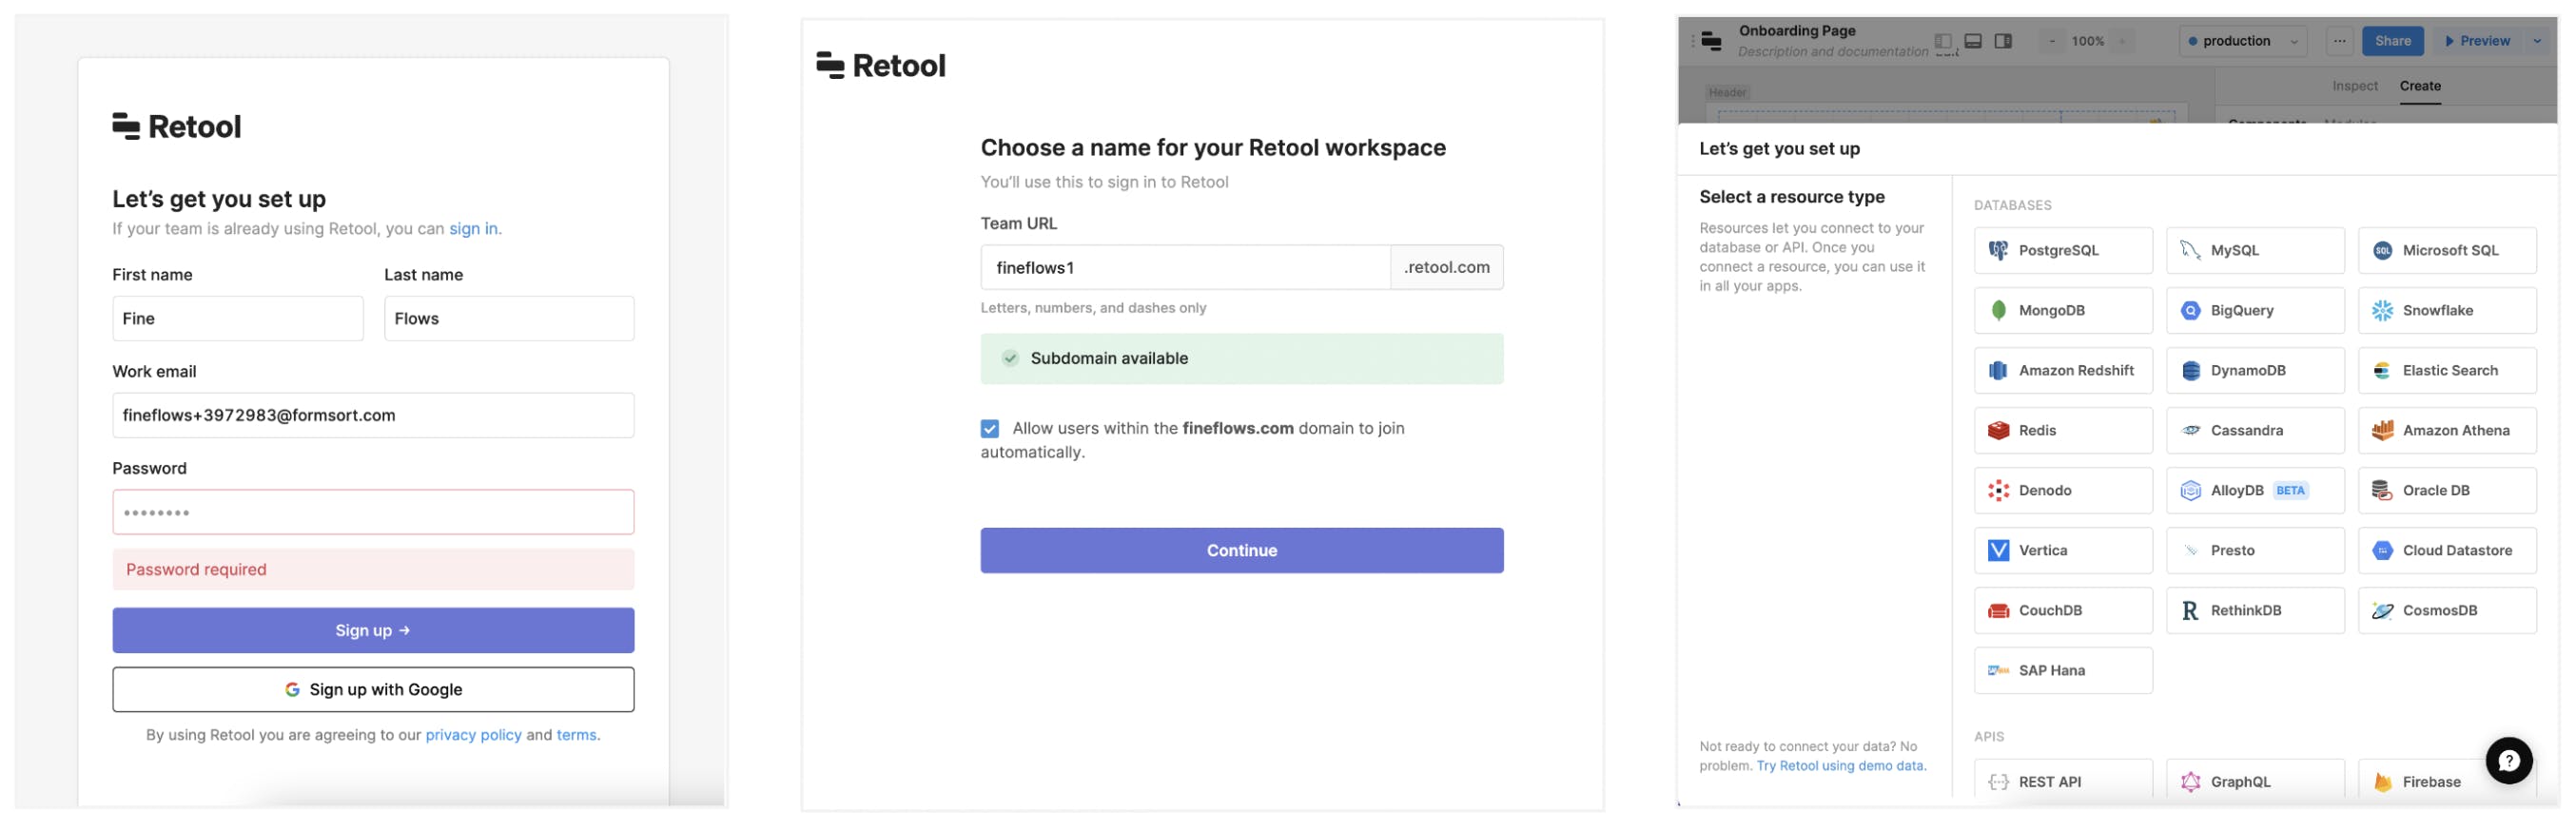Image resolution: width=2576 pixels, height=831 pixels.
Task: Click the Subdomain available message
Action: [x=1241, y=359]
